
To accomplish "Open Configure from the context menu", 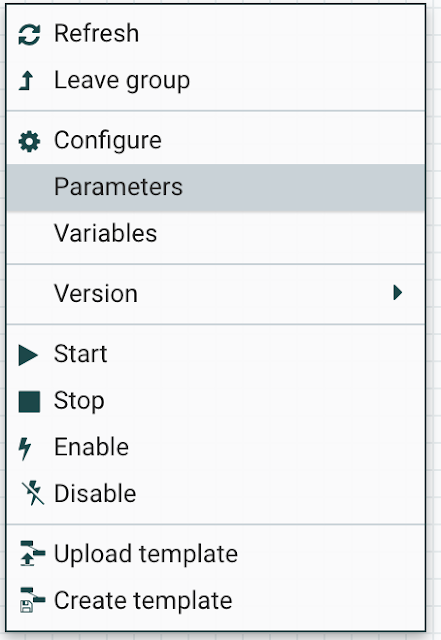I will pyautogui.click(x=108, y=141).
